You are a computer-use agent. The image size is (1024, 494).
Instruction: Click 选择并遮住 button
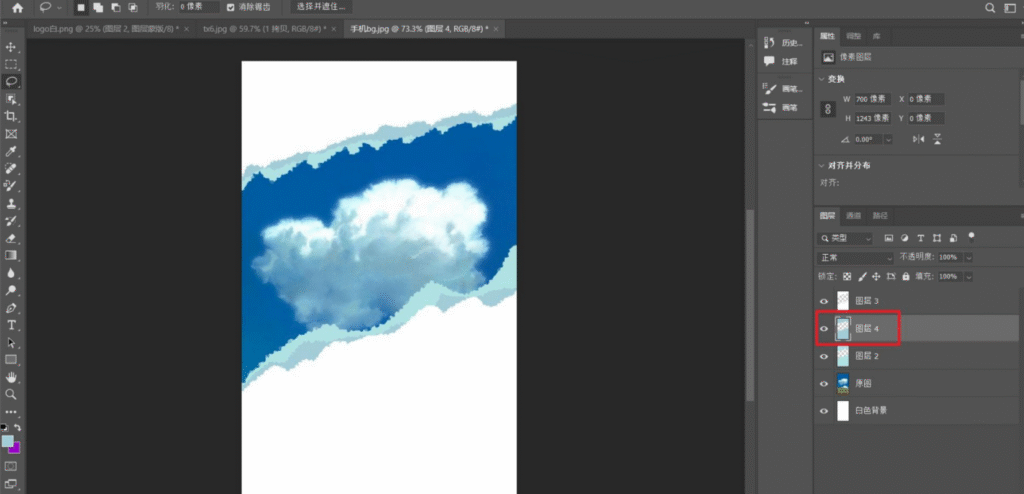tap(321, 7)
